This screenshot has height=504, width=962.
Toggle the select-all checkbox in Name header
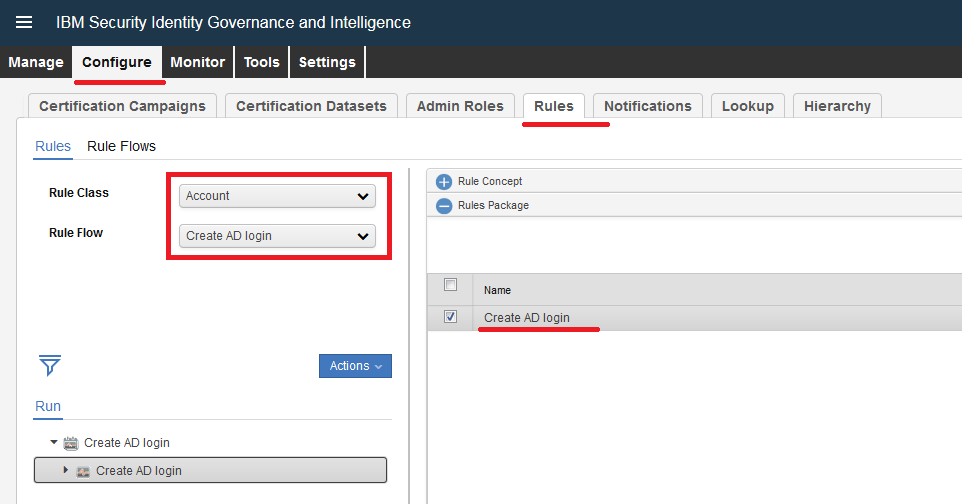click(450, 284)
